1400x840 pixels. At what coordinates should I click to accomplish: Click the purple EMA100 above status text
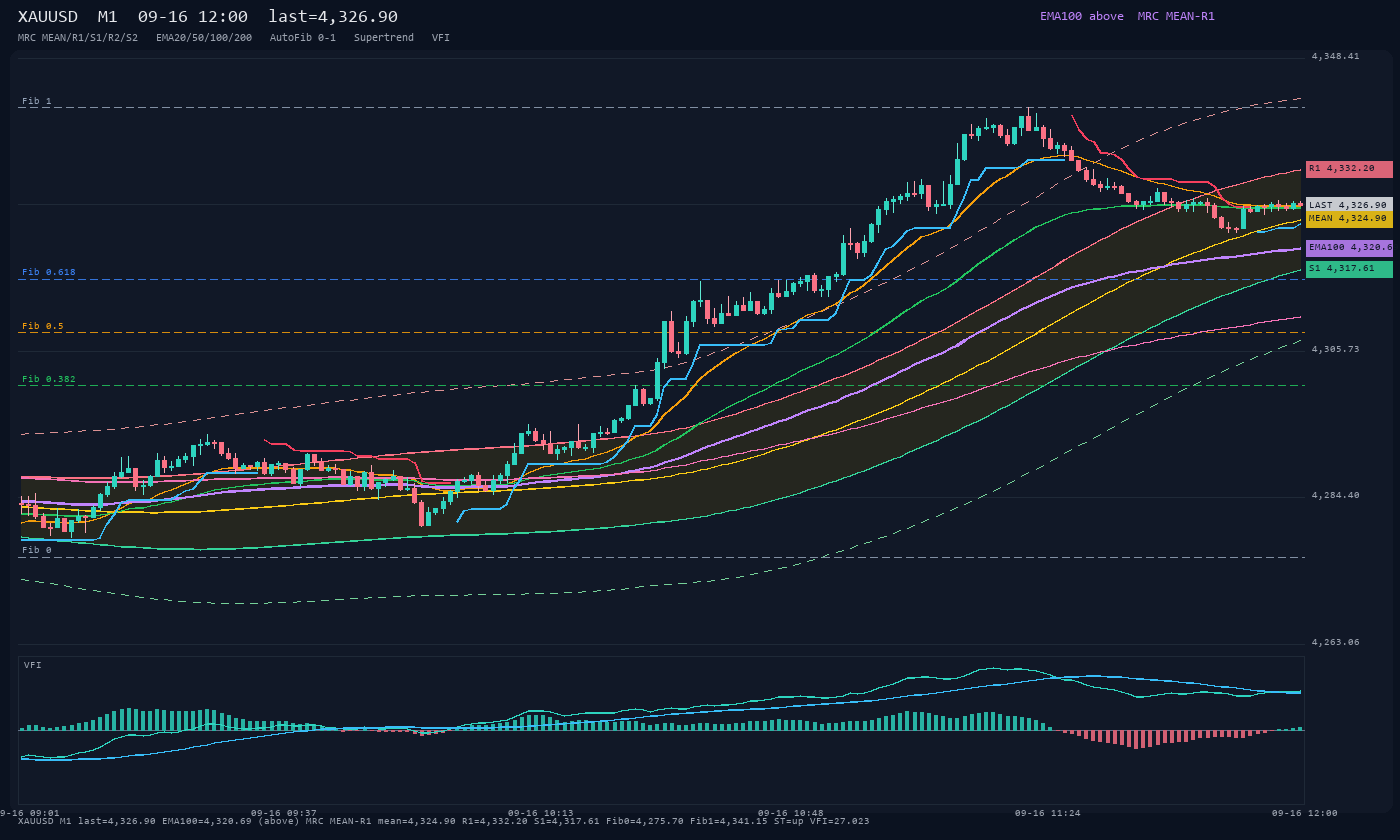click(1082, 16)
